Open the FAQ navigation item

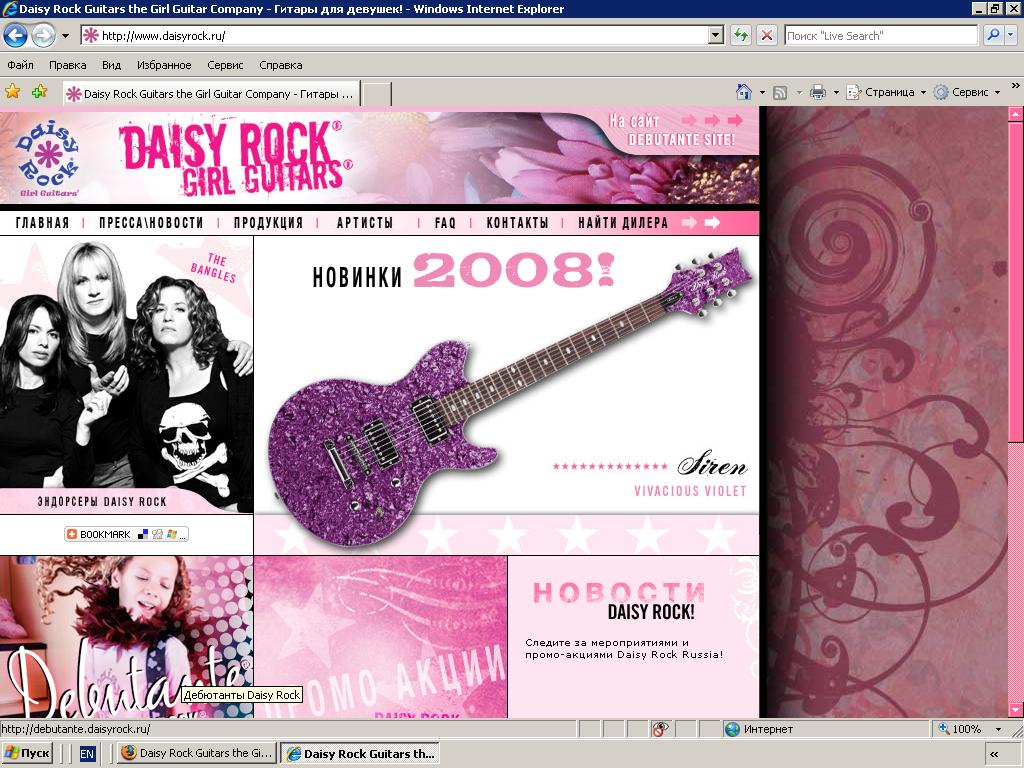(x=445, y=223)
